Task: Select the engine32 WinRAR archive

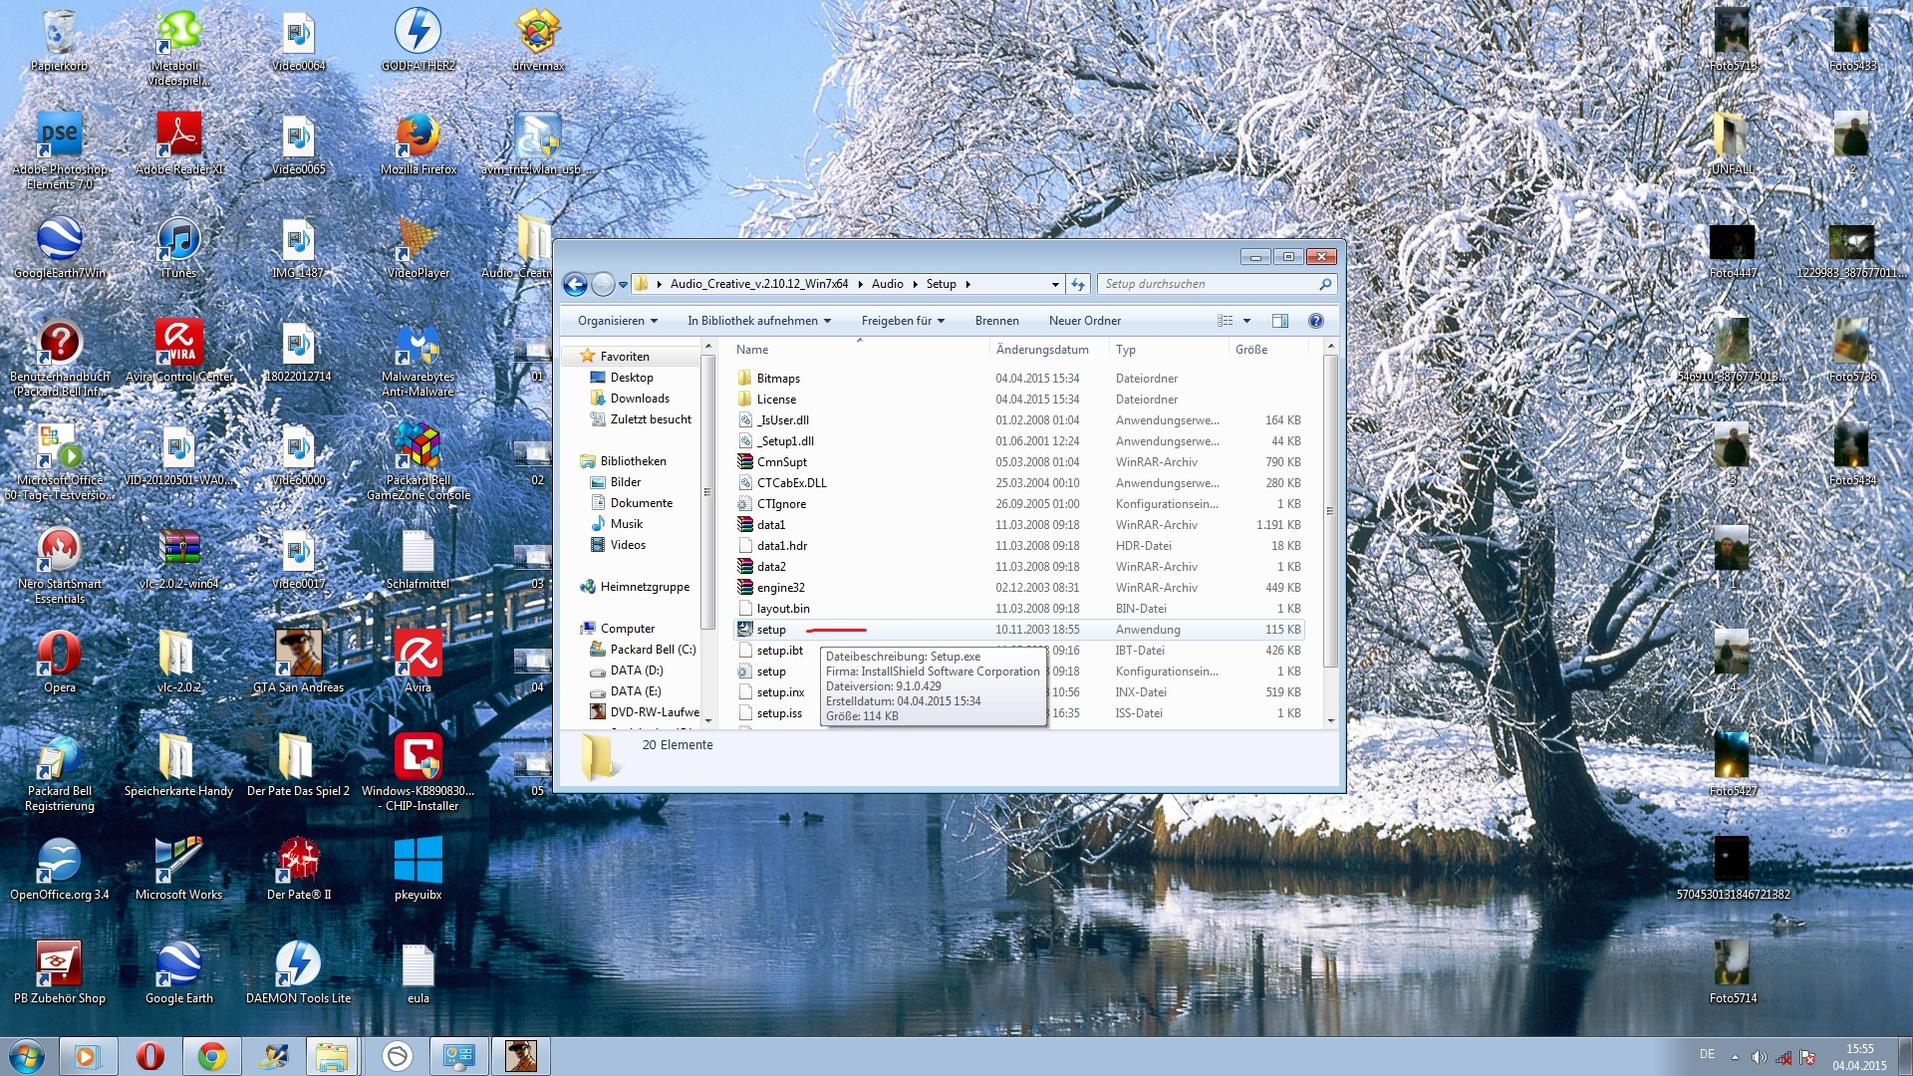Action: [x=1020, y=588]
